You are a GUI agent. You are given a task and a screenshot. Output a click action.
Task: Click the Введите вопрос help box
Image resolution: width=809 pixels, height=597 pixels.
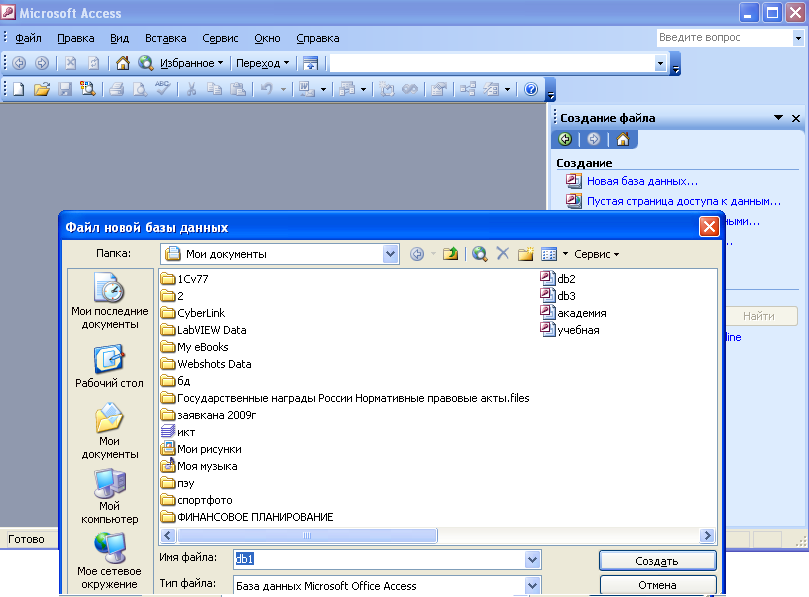click(724, 37)
